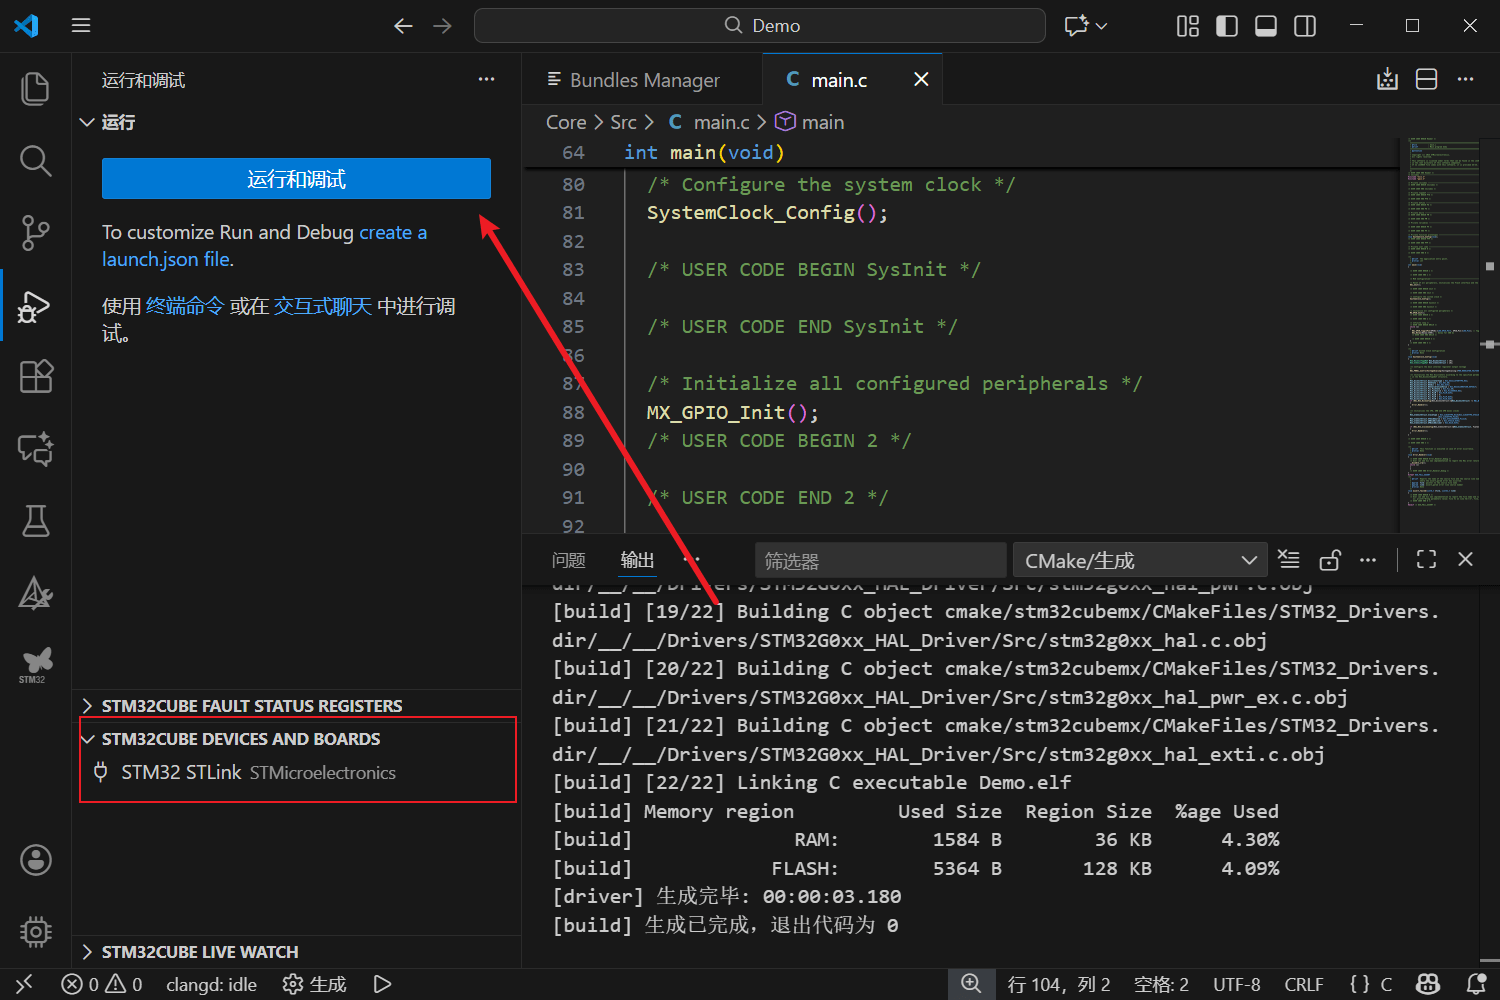1500x1000 pixels.
Task: Open the Explorer view in activity bar
Action: [35, 89]
